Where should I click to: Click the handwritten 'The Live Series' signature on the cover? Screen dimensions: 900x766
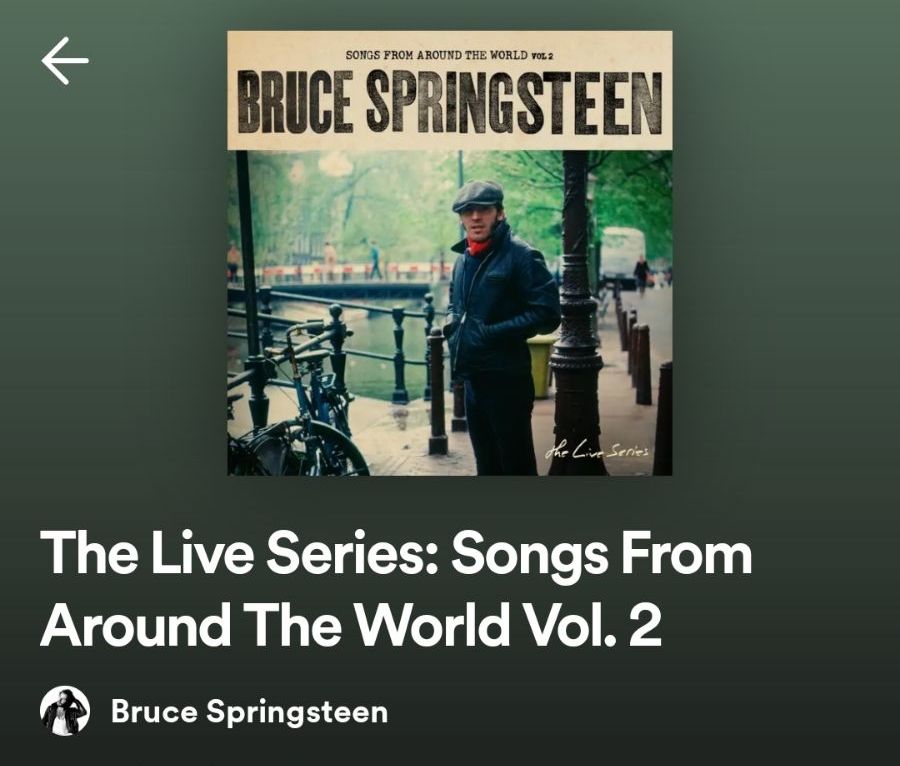tap(597, 450)
